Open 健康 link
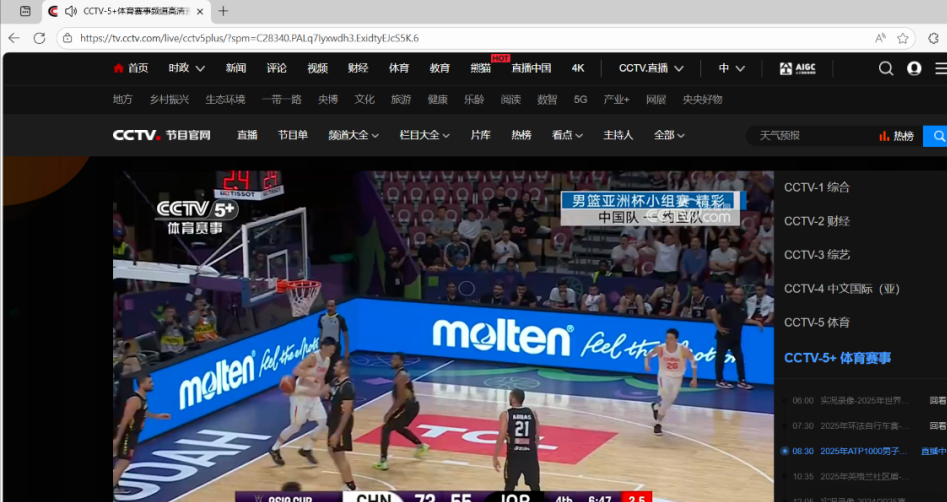The image size is (947, 502). point(438,100)
